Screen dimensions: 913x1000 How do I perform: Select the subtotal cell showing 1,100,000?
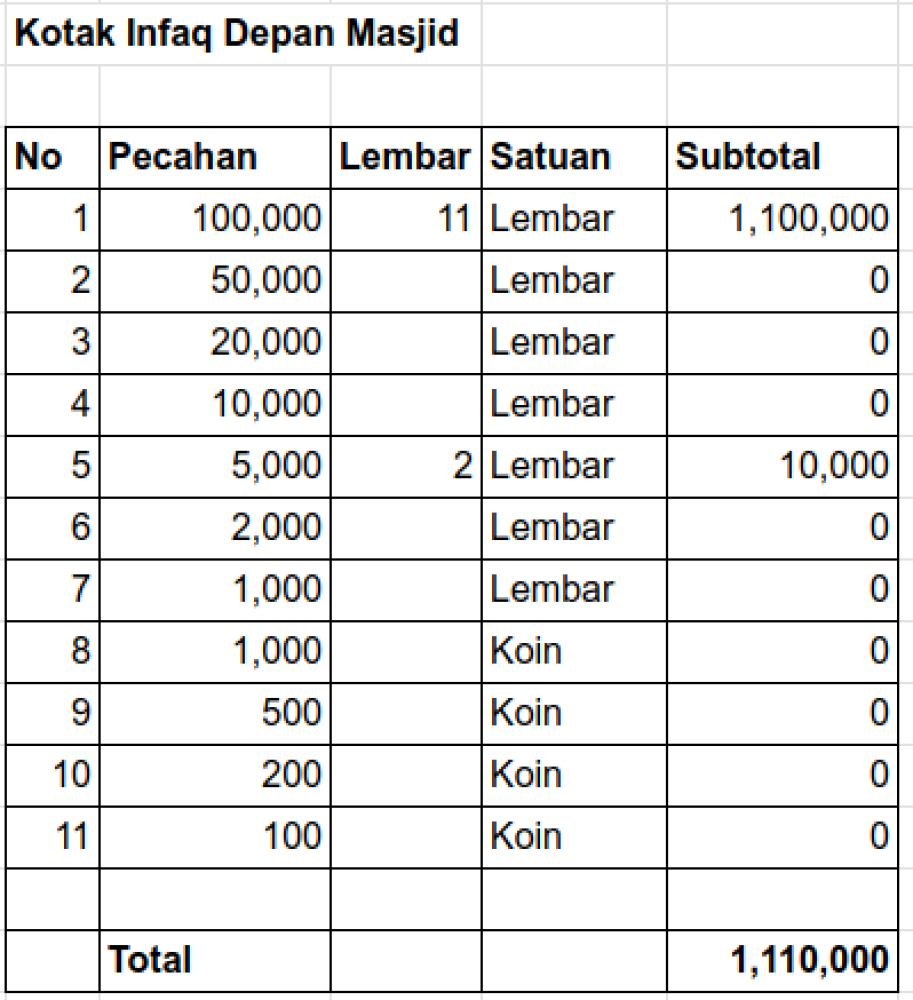pos(781,219)
